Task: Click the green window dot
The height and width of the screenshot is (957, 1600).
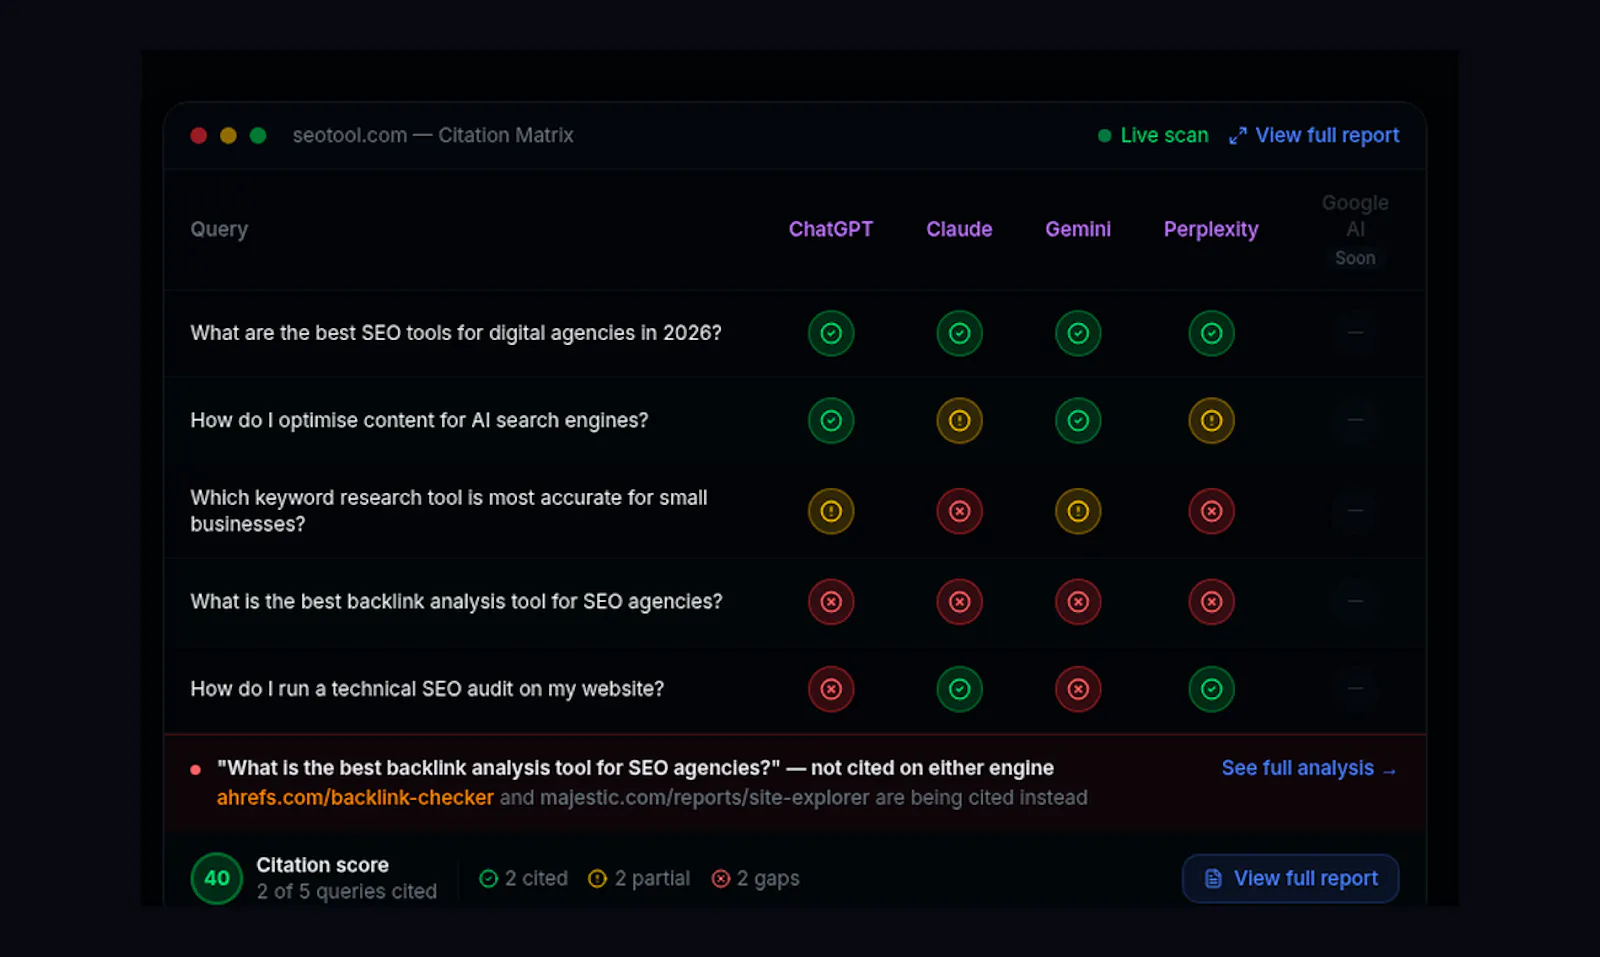Action: coord(258,135)
